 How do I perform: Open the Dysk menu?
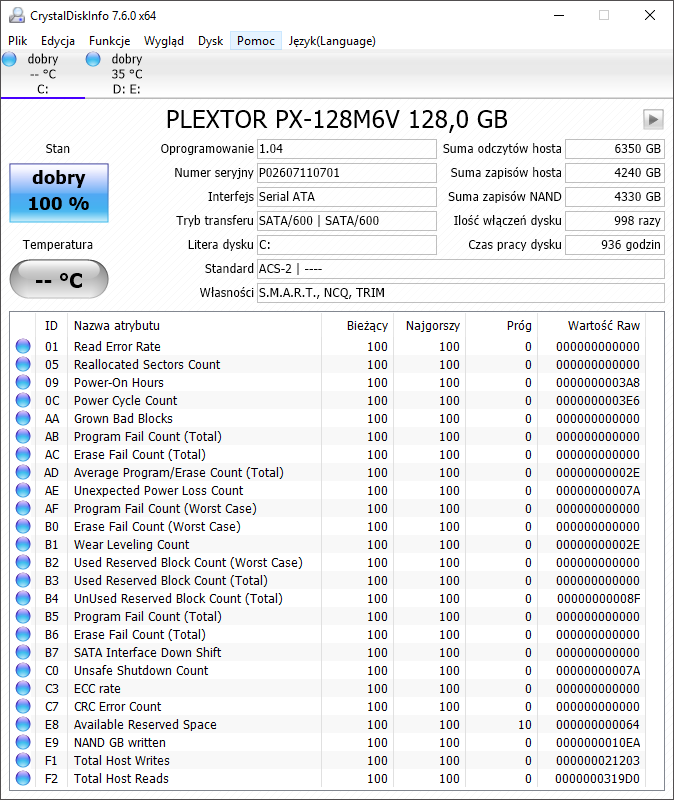210,41
